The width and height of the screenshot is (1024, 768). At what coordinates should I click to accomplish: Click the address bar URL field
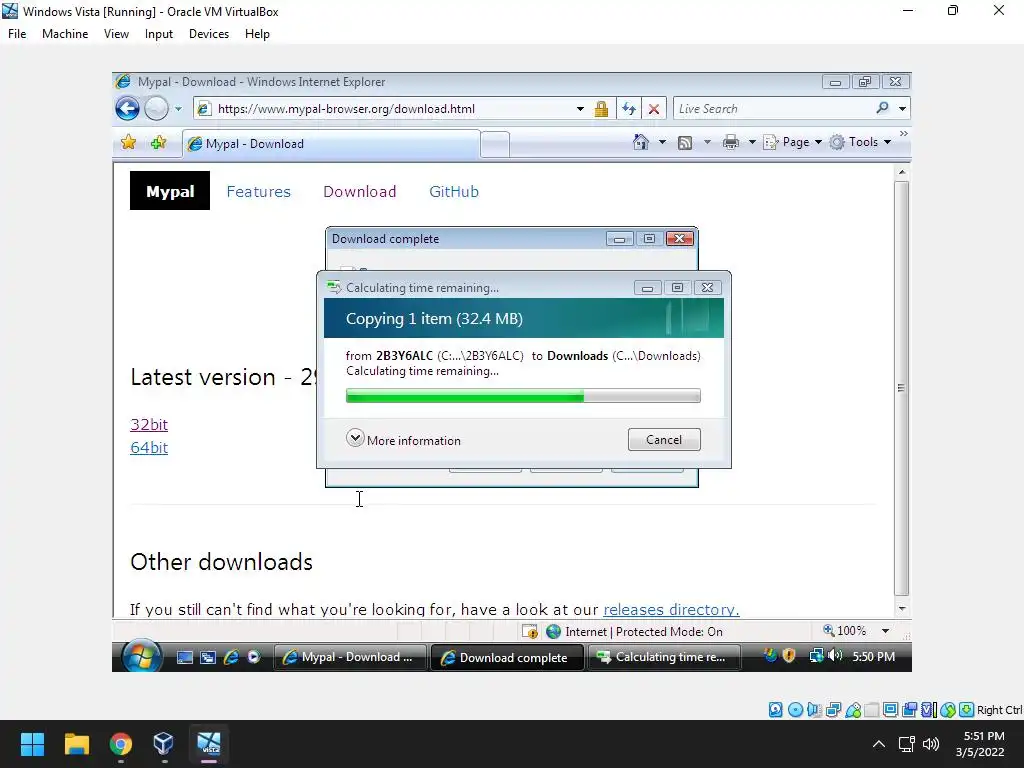394,109
